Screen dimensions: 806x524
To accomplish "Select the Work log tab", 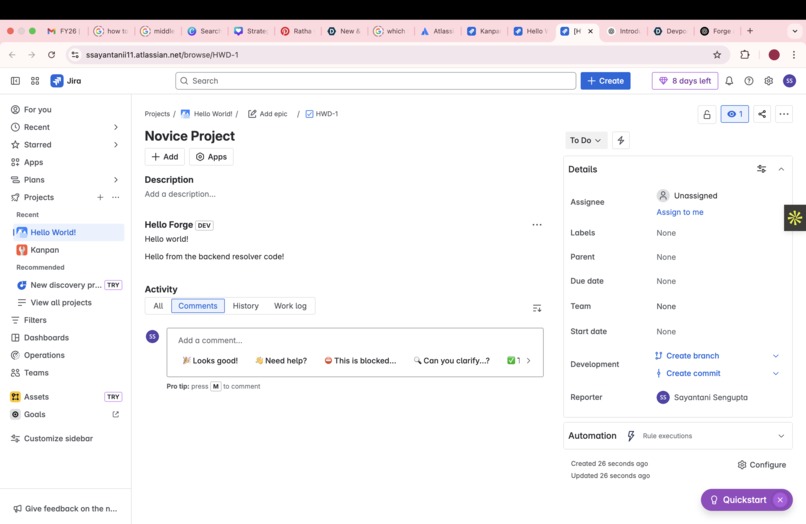I will pos(290,306).
